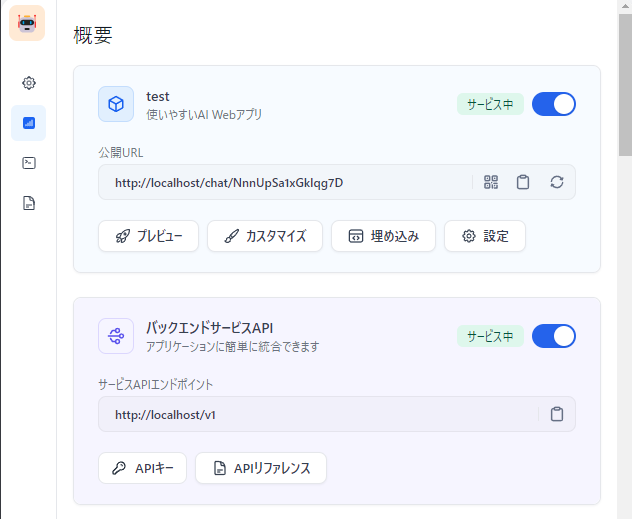This screenshot has width=632, height=519.
Task: Open the 埋め込み embed button
Action: (x=383, y=236)
